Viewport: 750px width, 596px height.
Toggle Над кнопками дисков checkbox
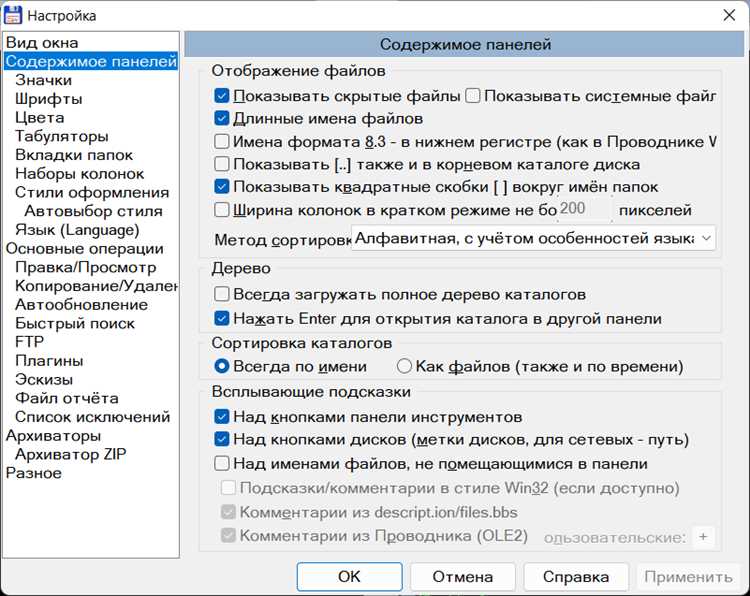221,439
